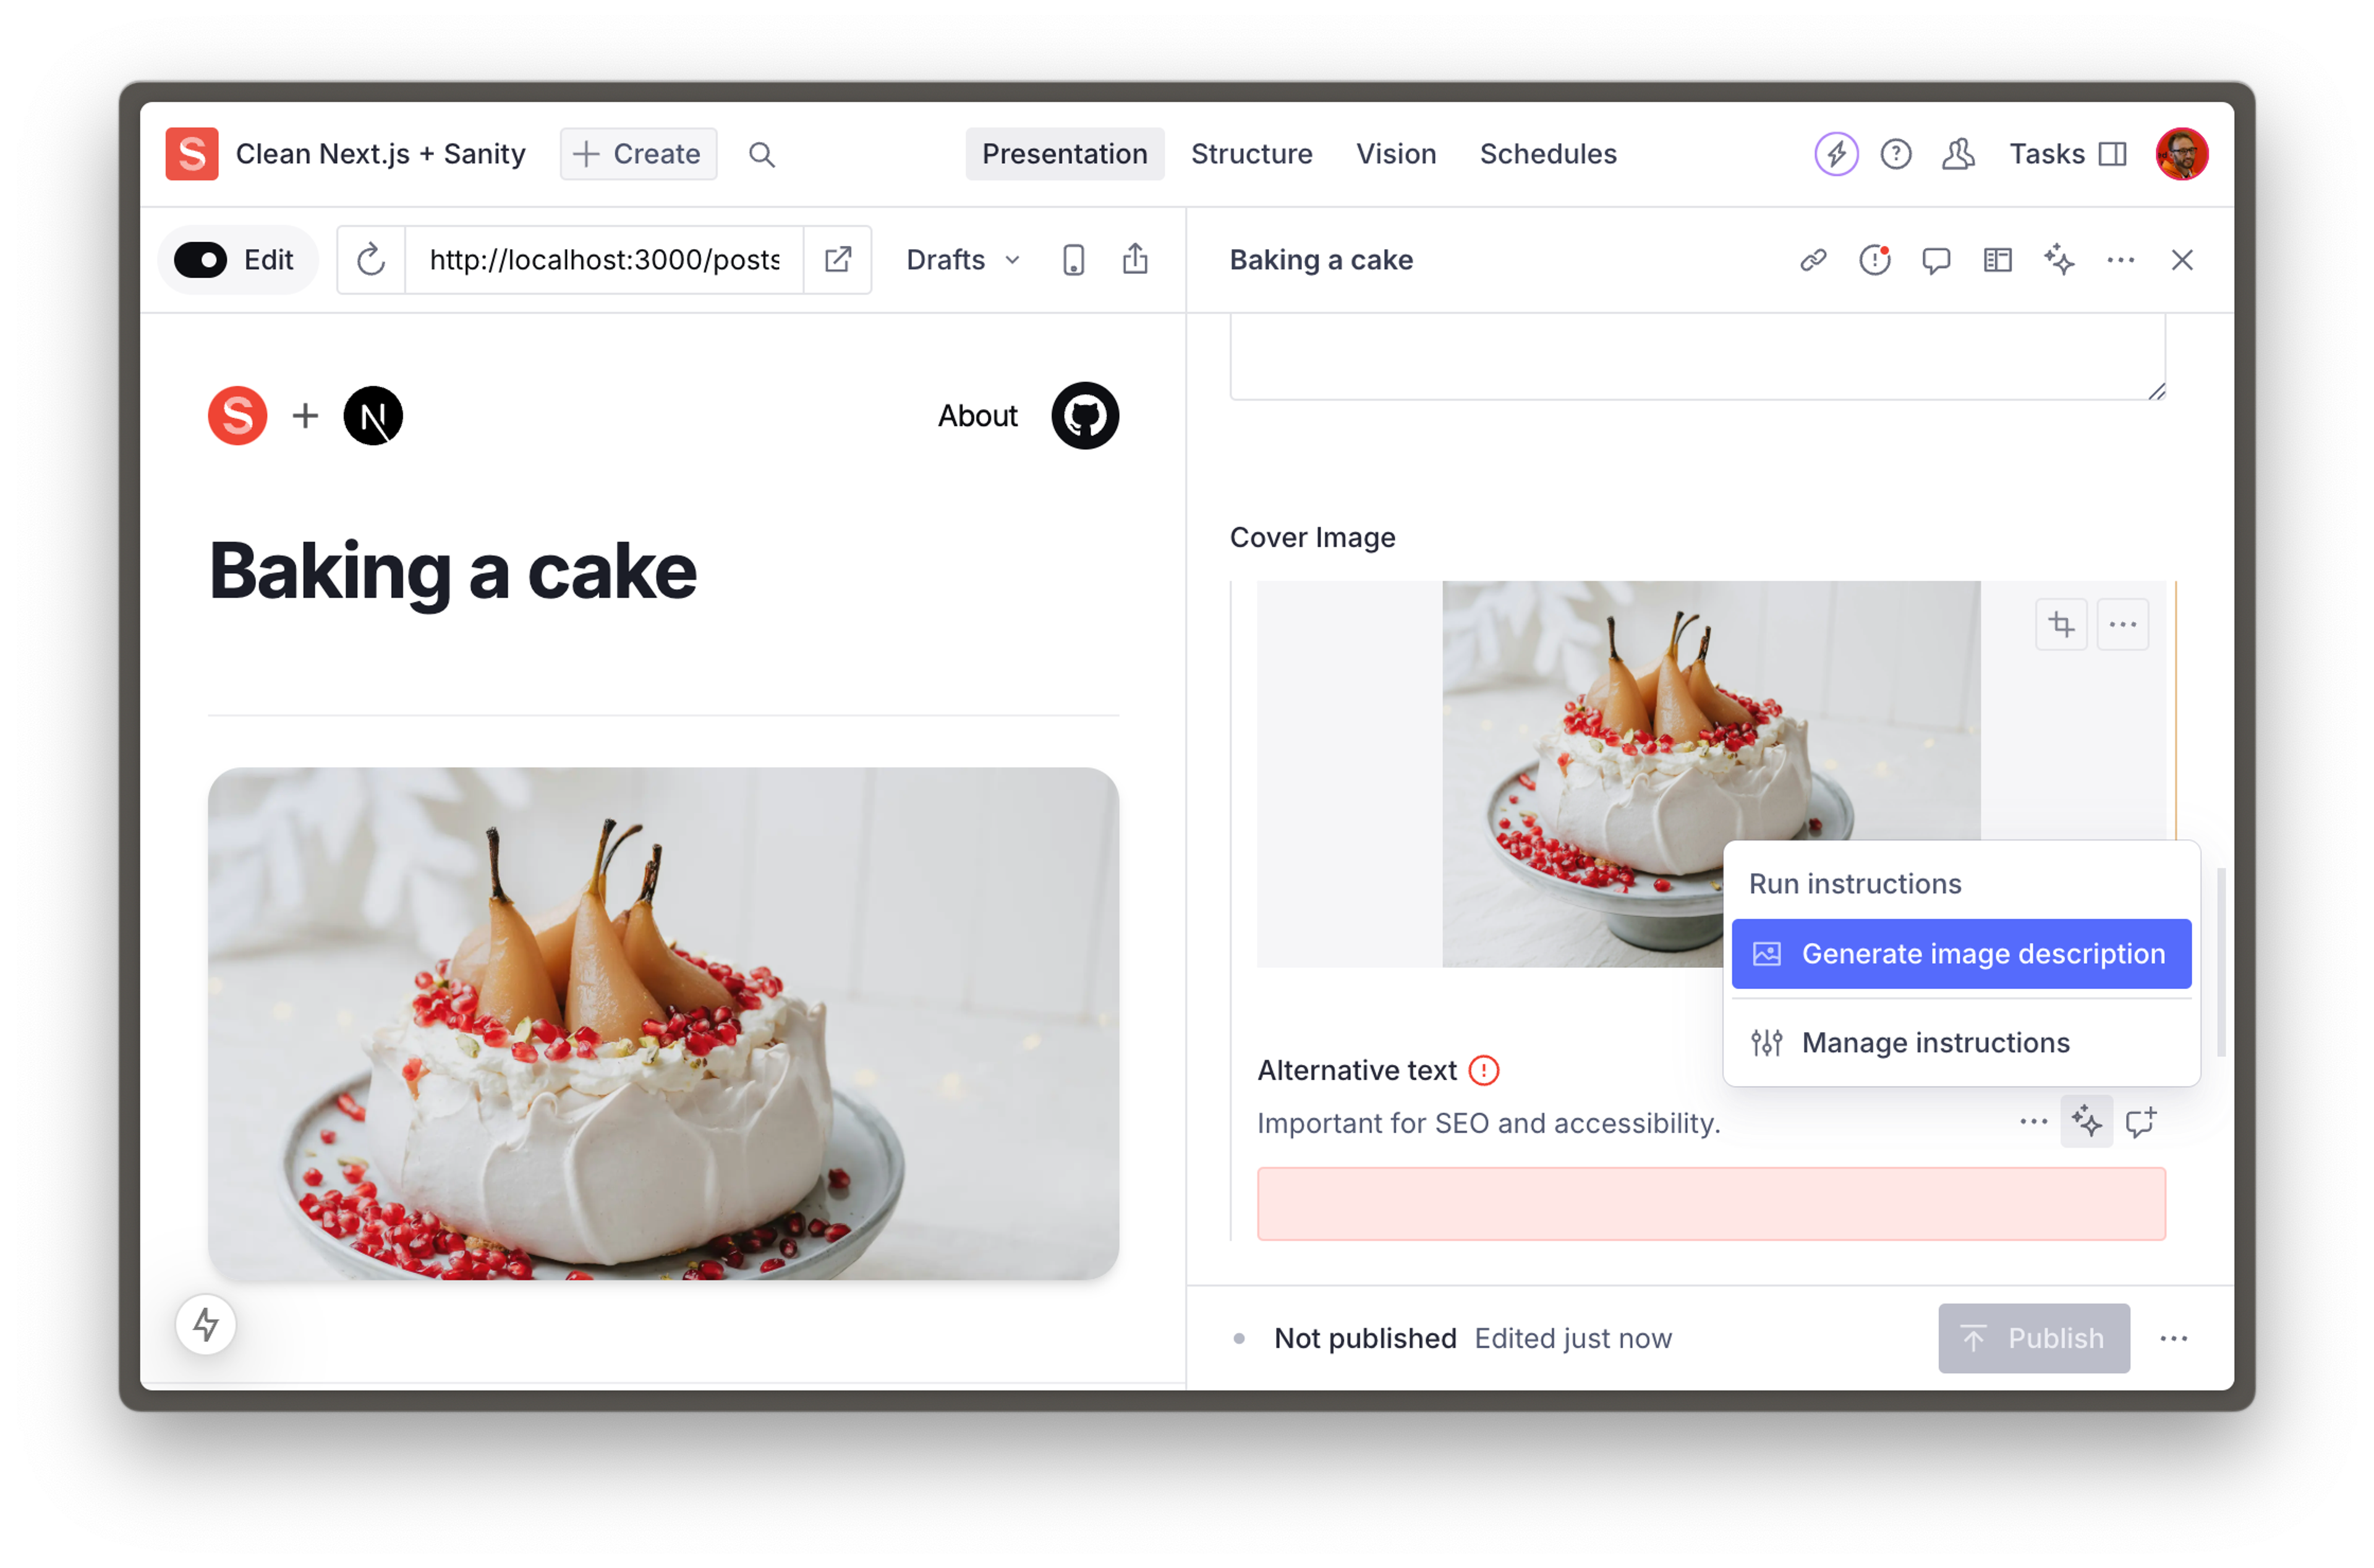The image size is (2374, 1568).
Task: Open cover image options ellipsis menu
Action: pyautogui.click(x=2122, y=625)
